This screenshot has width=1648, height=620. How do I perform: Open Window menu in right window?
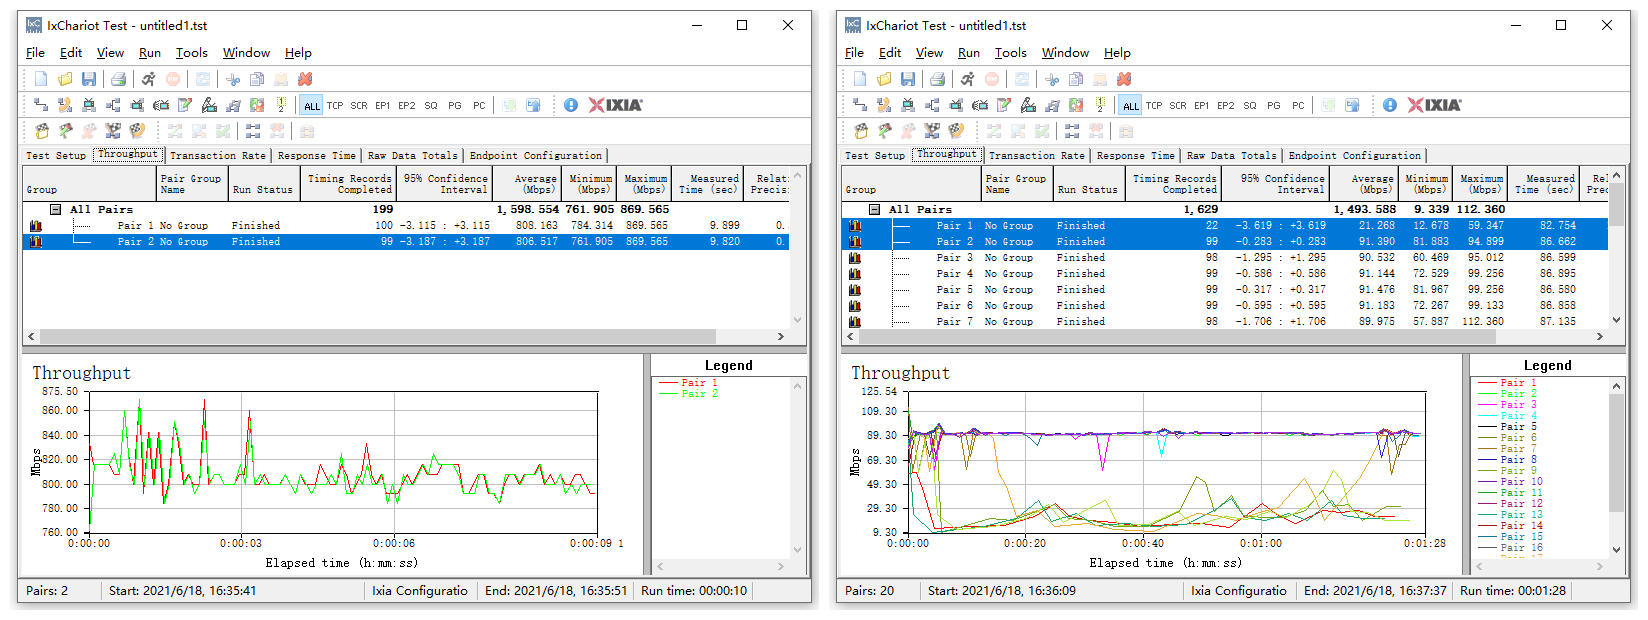coord(1065,53)
